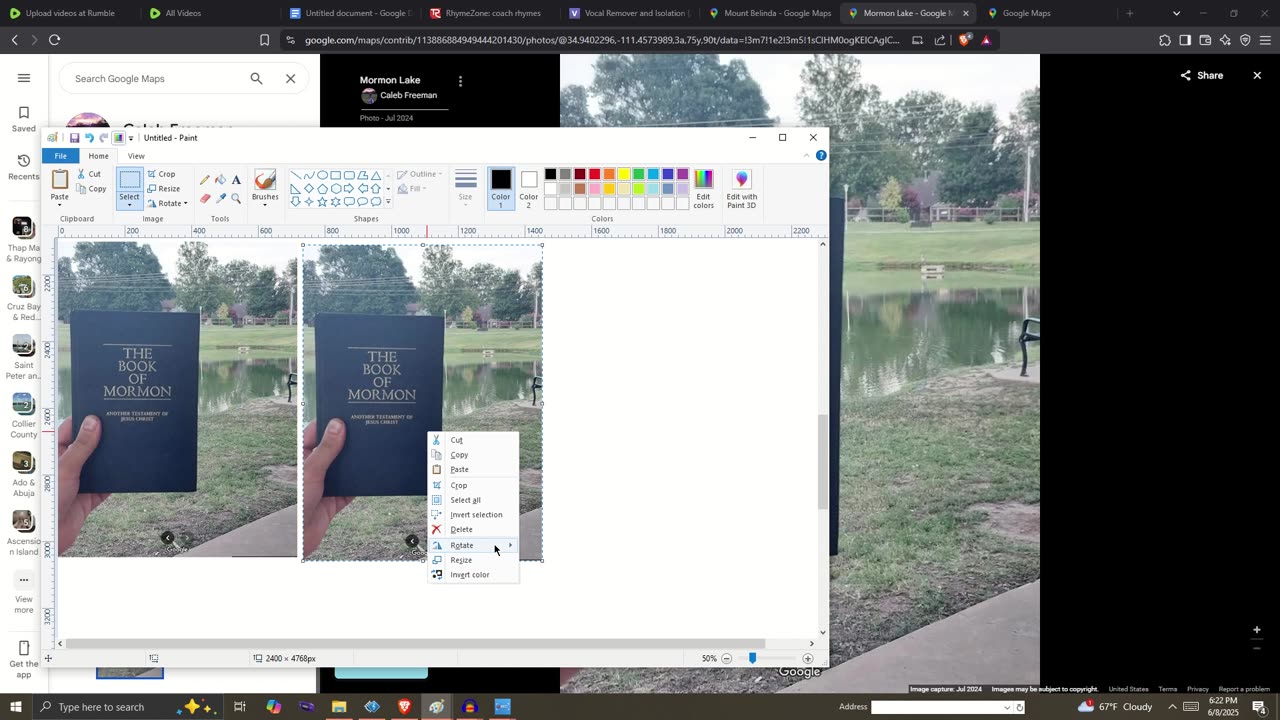Select the Pencil tool in Paint
1280x720 pixels.
coord(204,180)
